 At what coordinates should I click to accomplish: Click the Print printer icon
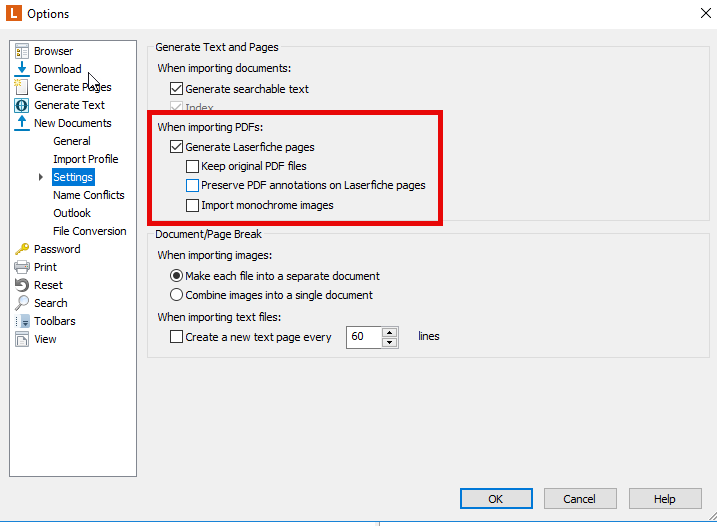pos(21,267)
